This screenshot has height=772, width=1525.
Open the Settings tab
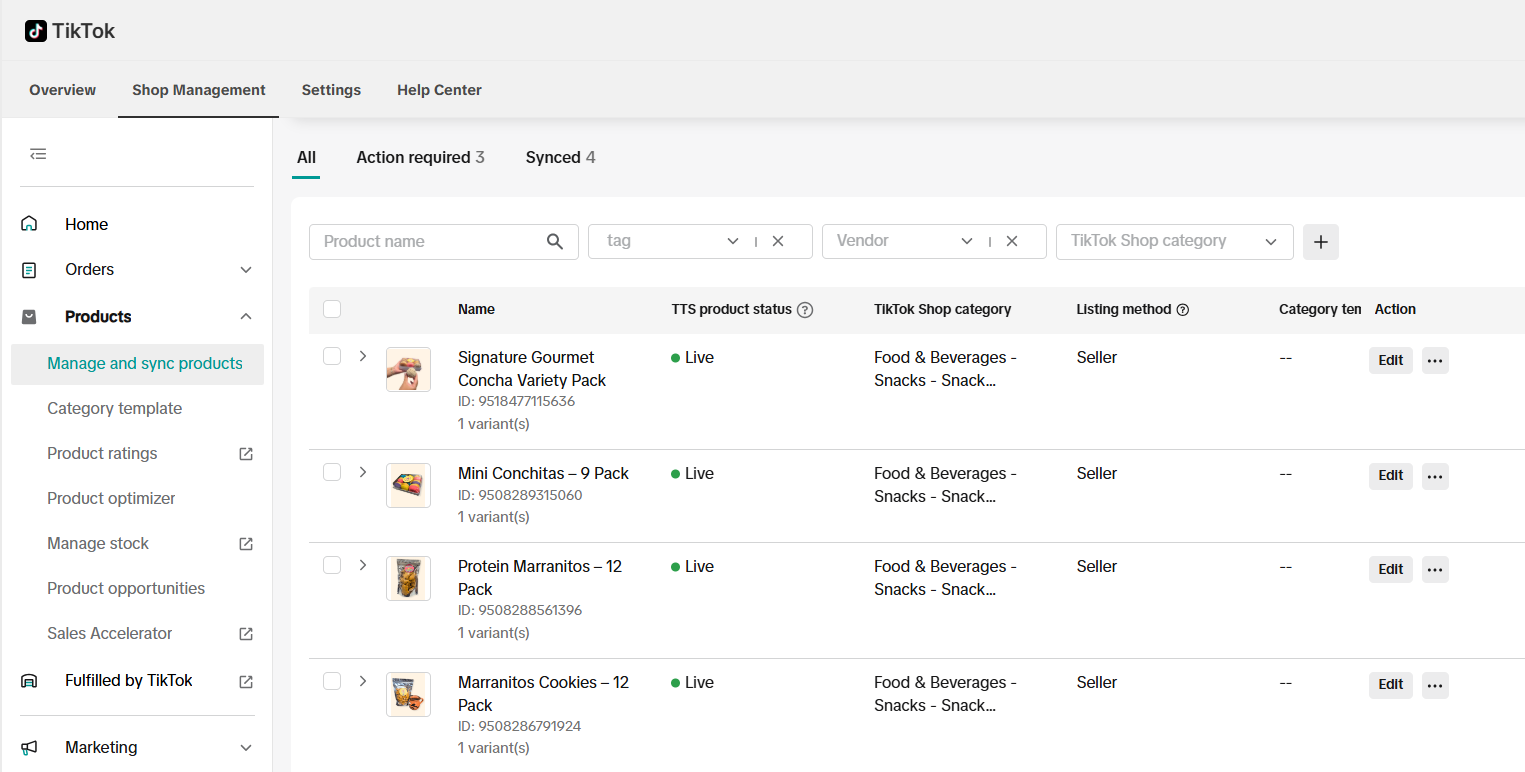331,90
